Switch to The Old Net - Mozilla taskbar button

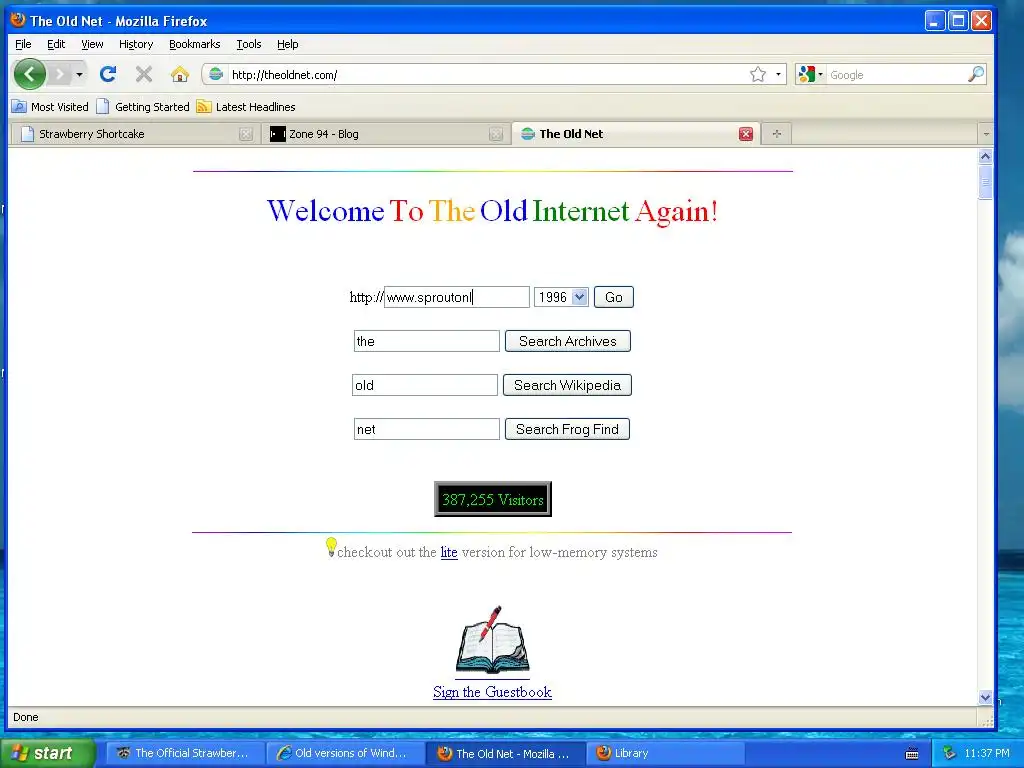(x=505, y=753)
